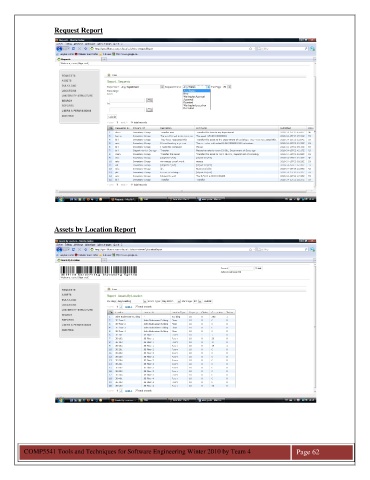Image resolution: width=370 pixels, height=480 pixels.
Task: Expand the building dropdown in the Assets by Location form
Action: point(145,301)
